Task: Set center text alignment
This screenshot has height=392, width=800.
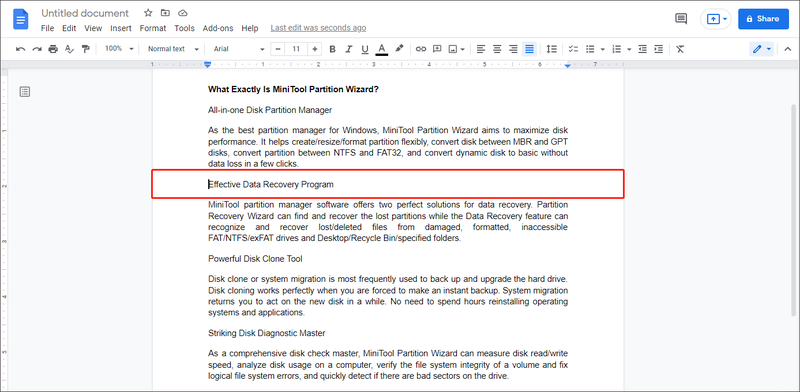Action: [497, 49]
